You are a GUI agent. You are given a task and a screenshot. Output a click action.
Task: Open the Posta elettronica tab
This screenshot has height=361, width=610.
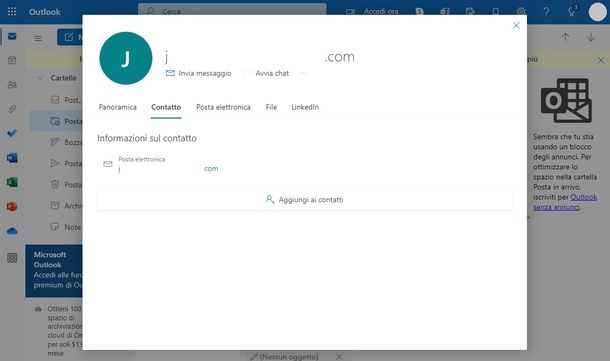(223, 107)
